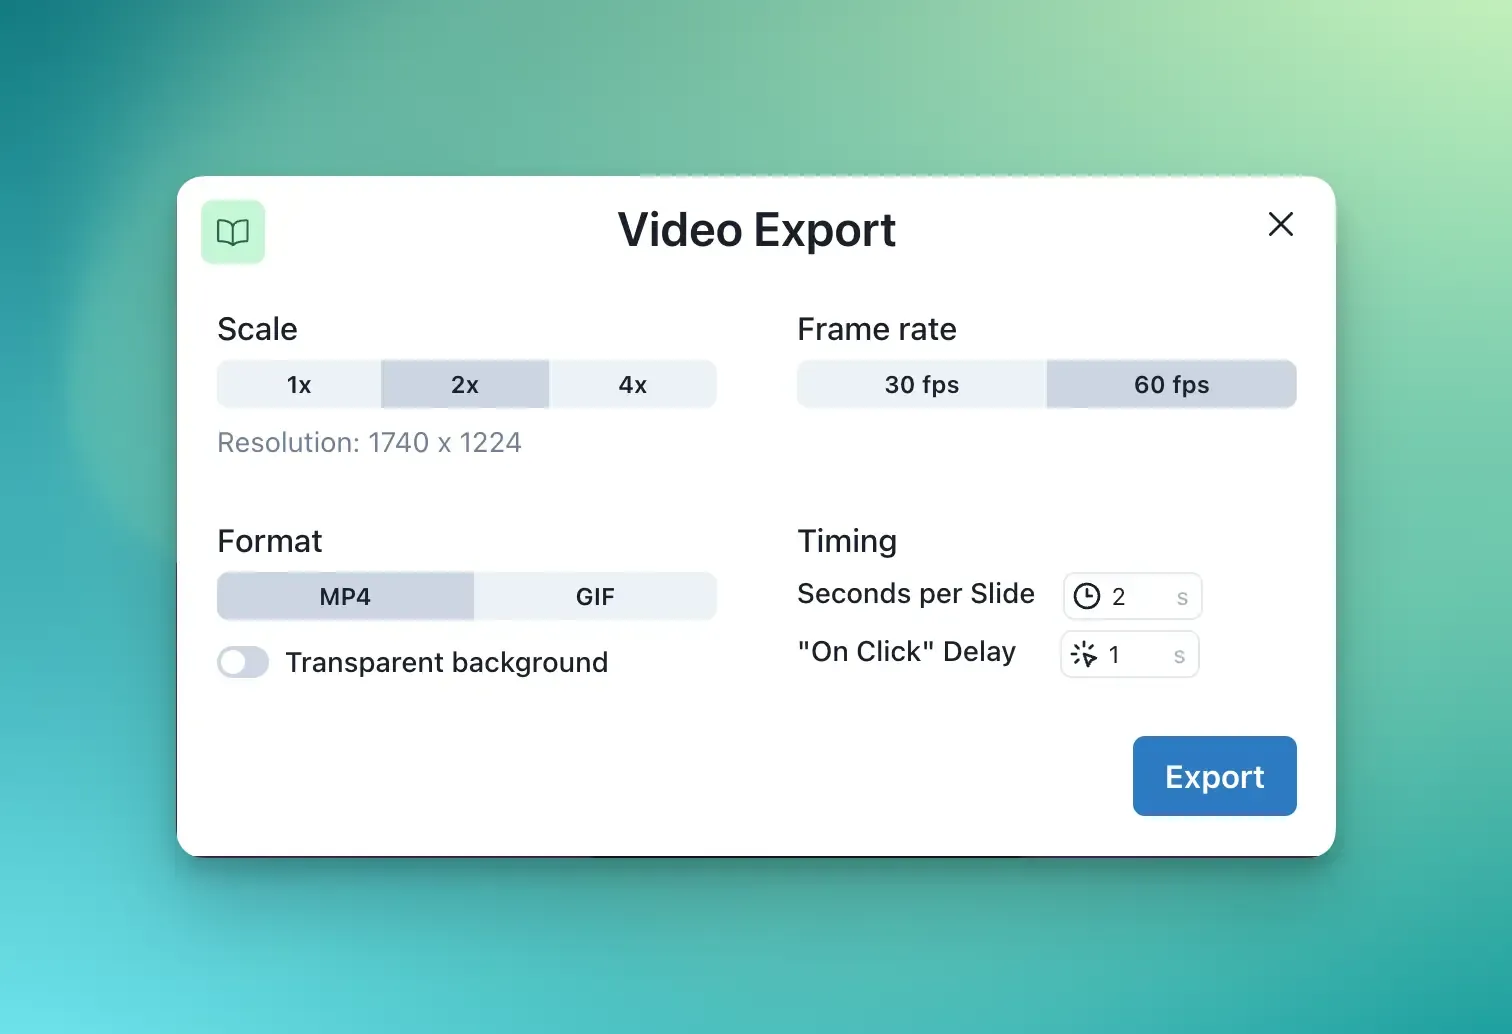Image resolution: width=1512 pixels, height=1034 pixels.
Task: Select 4x scale option
Action: pyautogui.click(x=633, y=385)
